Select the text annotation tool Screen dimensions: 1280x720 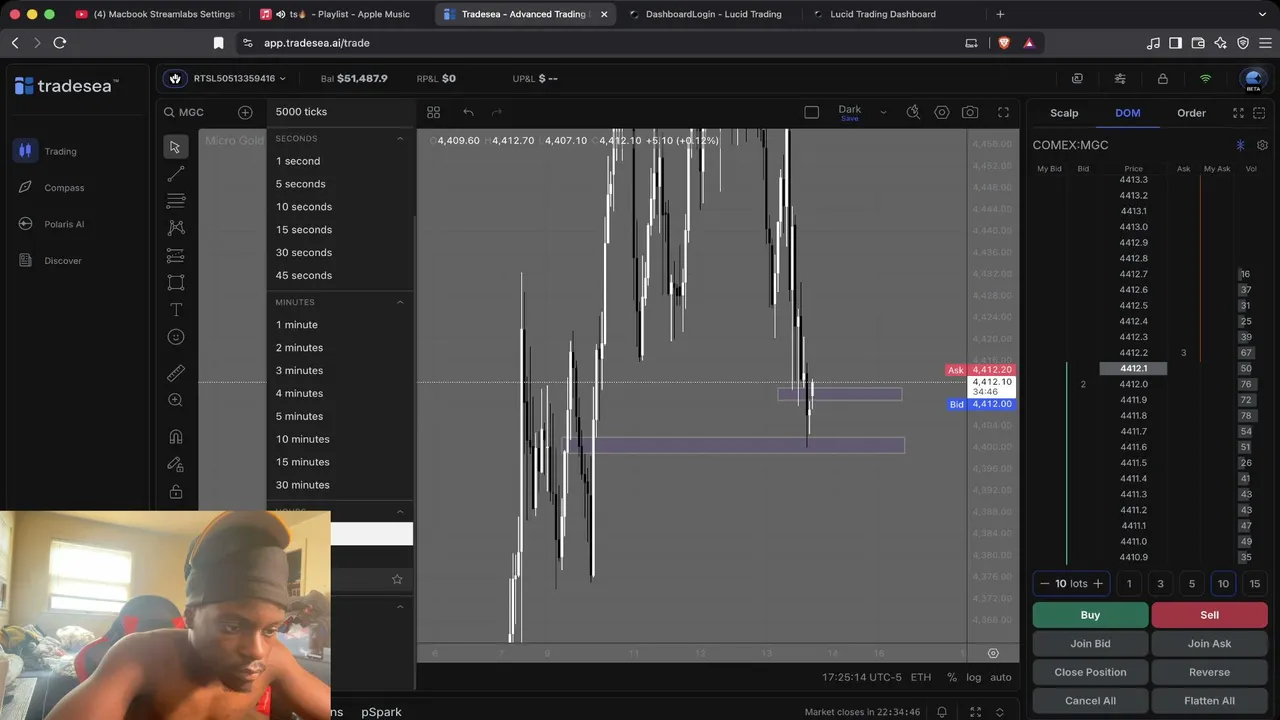[175, 310]
